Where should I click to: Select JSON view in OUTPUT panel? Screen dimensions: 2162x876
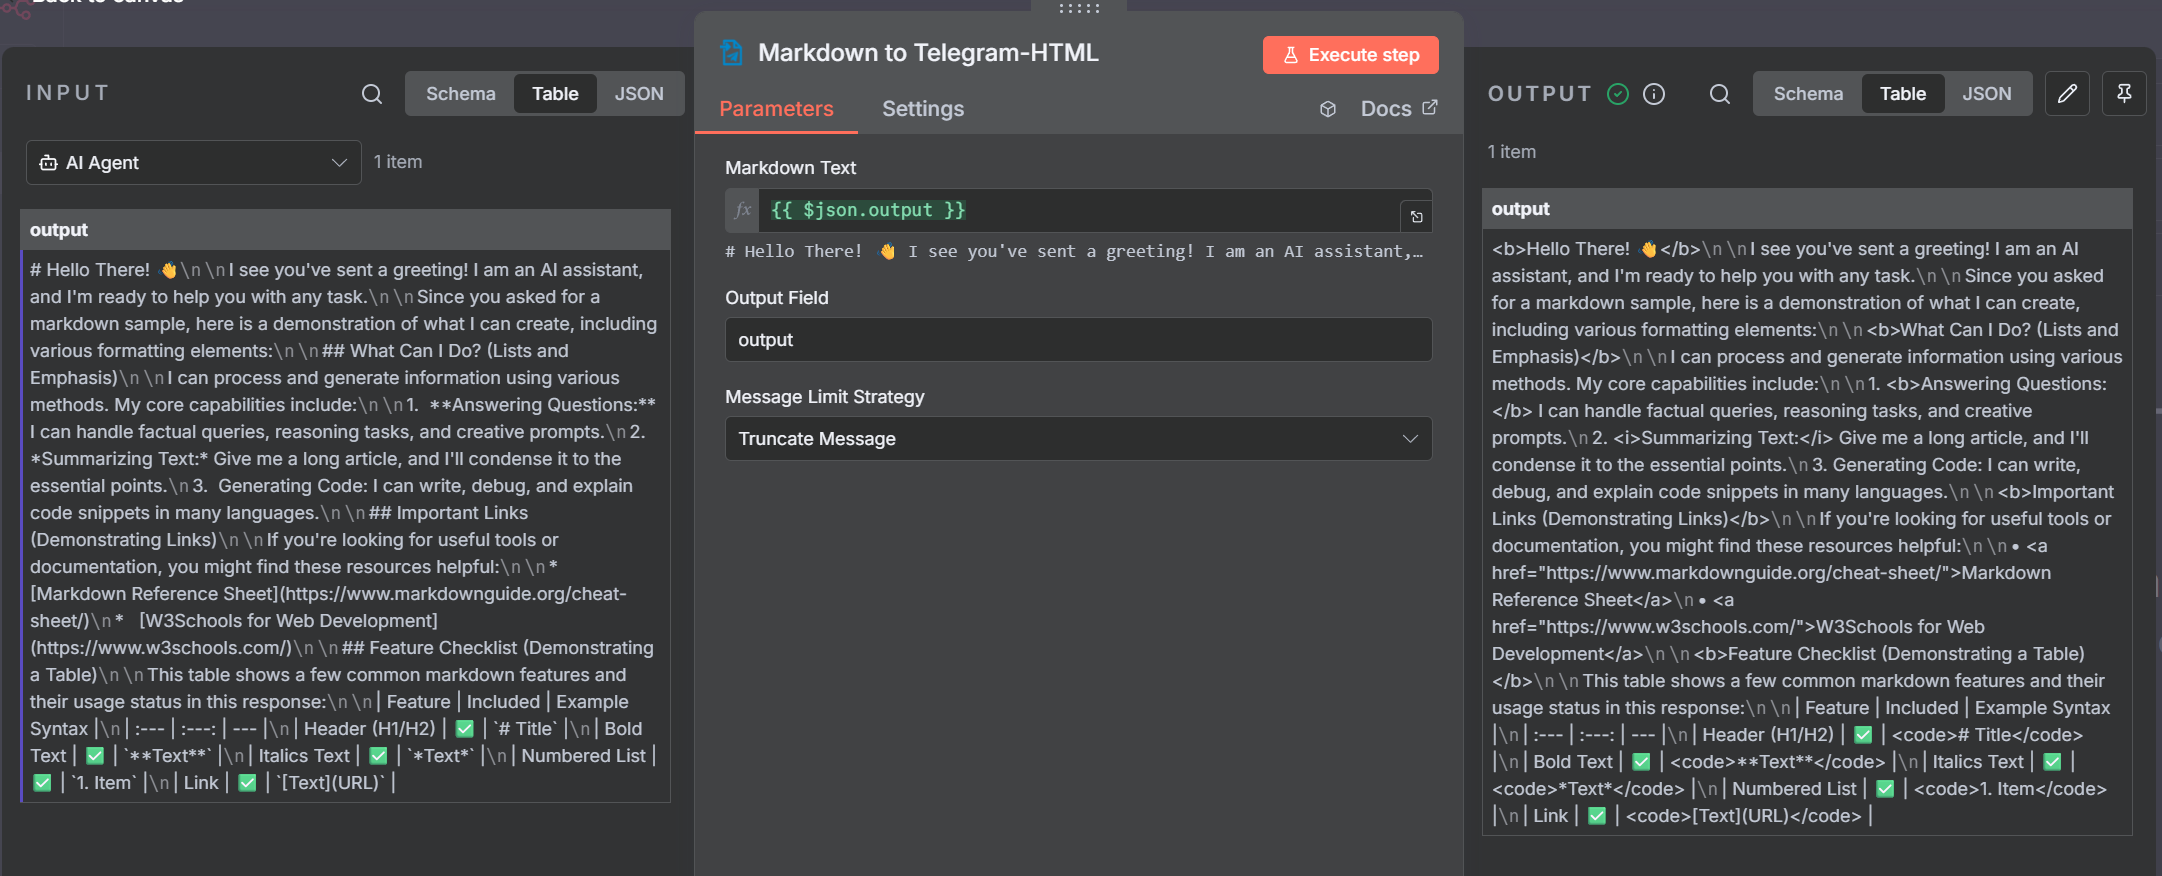(1986, 94)
